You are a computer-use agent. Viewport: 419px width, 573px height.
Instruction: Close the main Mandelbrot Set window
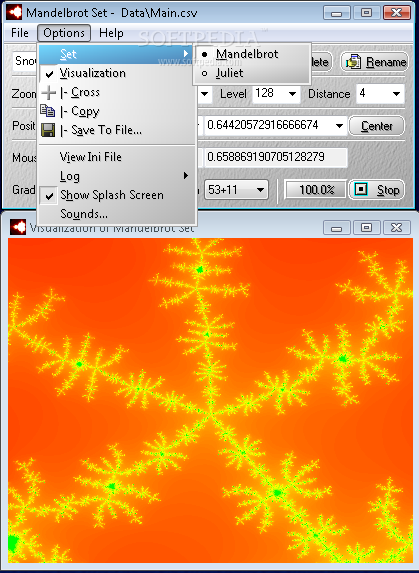coord(396,13)
